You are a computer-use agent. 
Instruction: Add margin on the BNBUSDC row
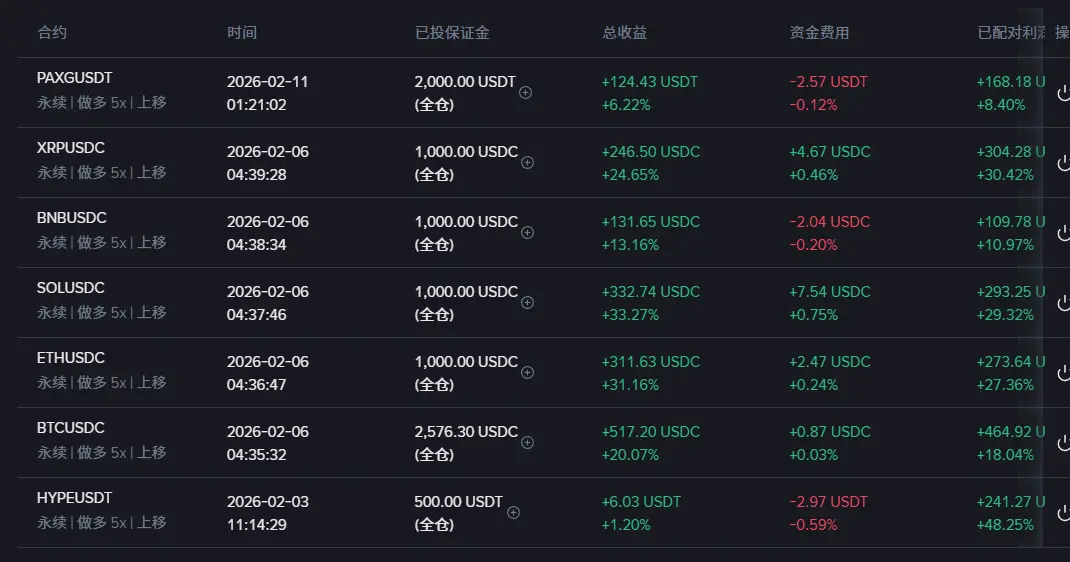pyautogui.click(x=527, y=233)
